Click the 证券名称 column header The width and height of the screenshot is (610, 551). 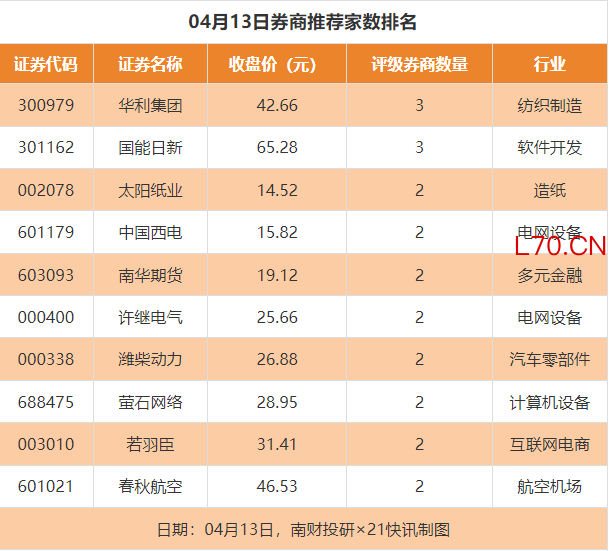[x=150, y=65]
